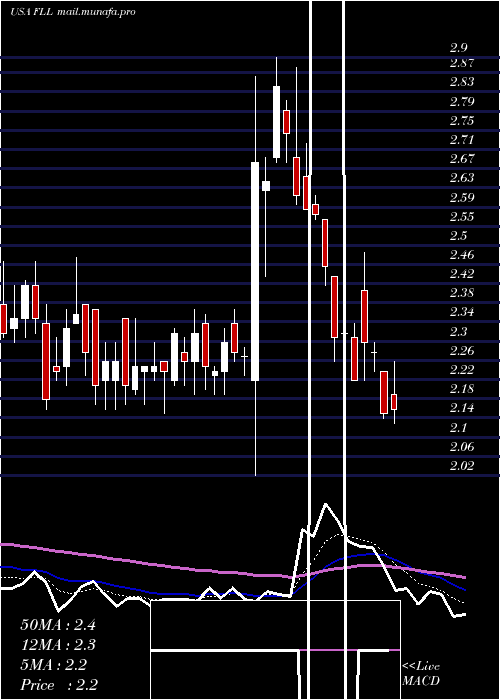
Task: Click the 2.55 price axis label
Action: coord(462,217)
